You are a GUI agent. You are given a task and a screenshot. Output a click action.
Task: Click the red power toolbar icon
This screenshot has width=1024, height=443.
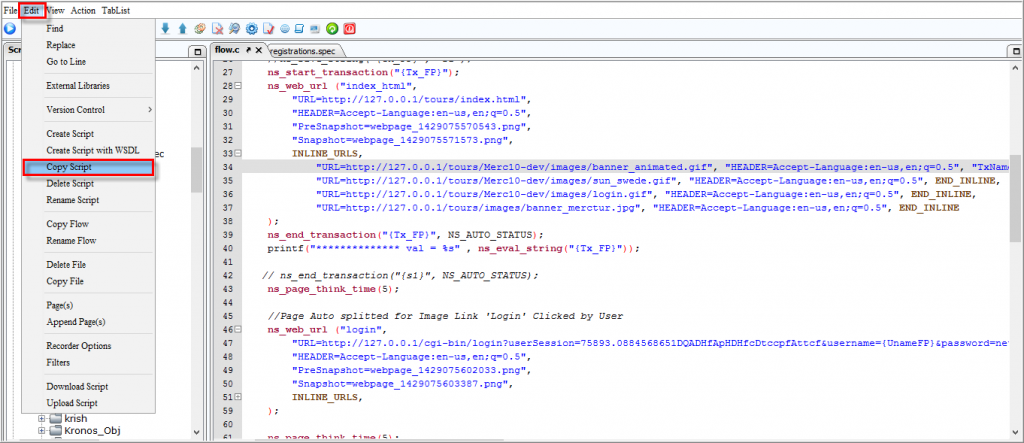pos(350,29)
